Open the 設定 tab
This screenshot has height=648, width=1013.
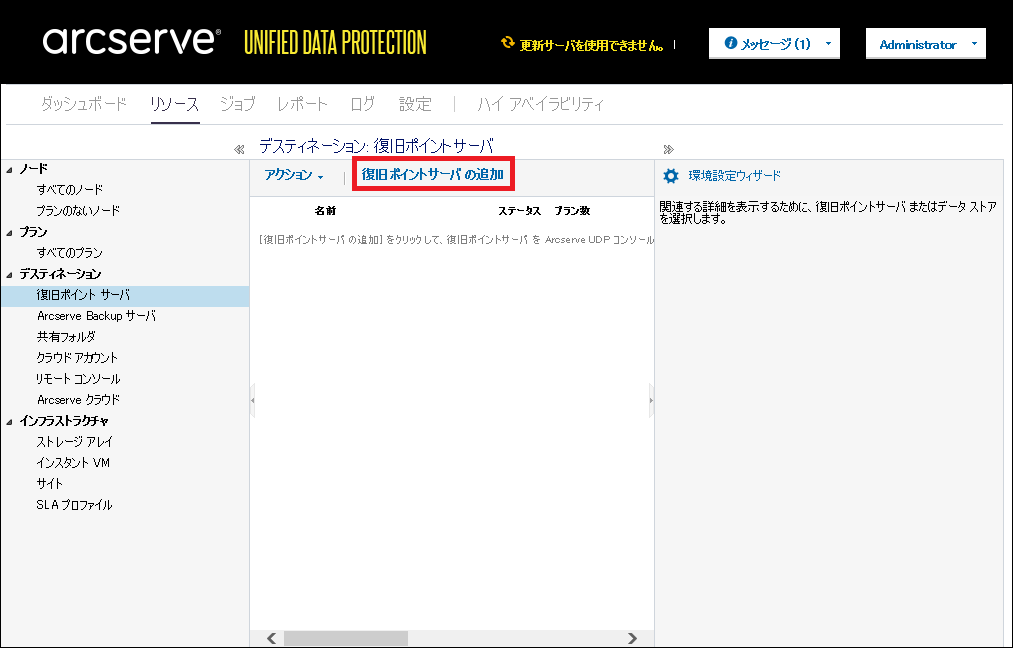click(415, 103)
